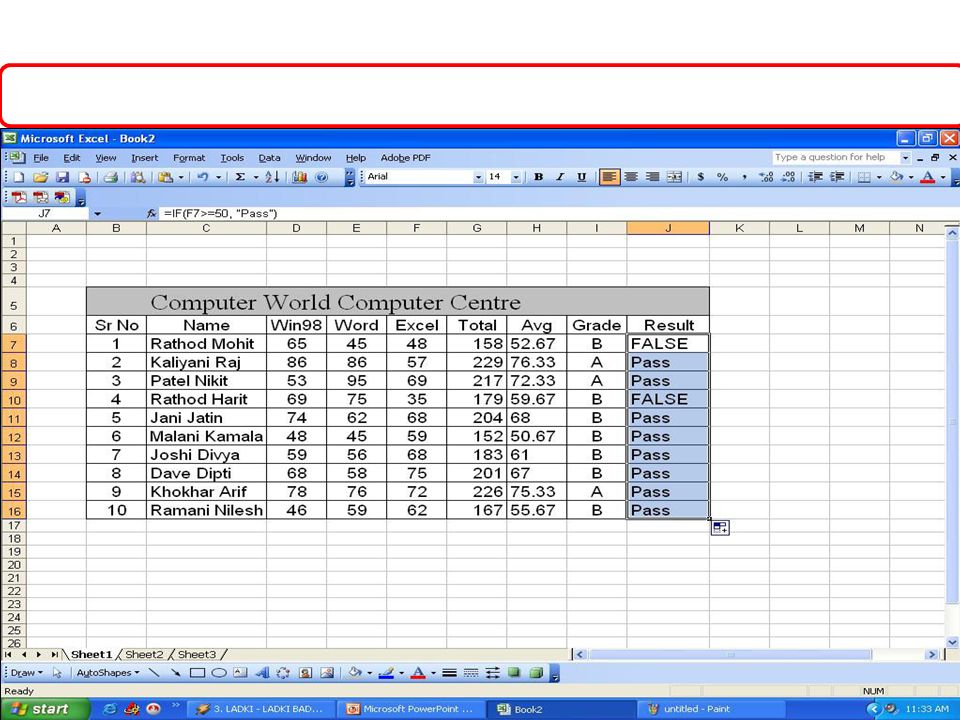Click the Line Color brush in Drawing toolbar
The image size is (960, 720).
point(386,673)
